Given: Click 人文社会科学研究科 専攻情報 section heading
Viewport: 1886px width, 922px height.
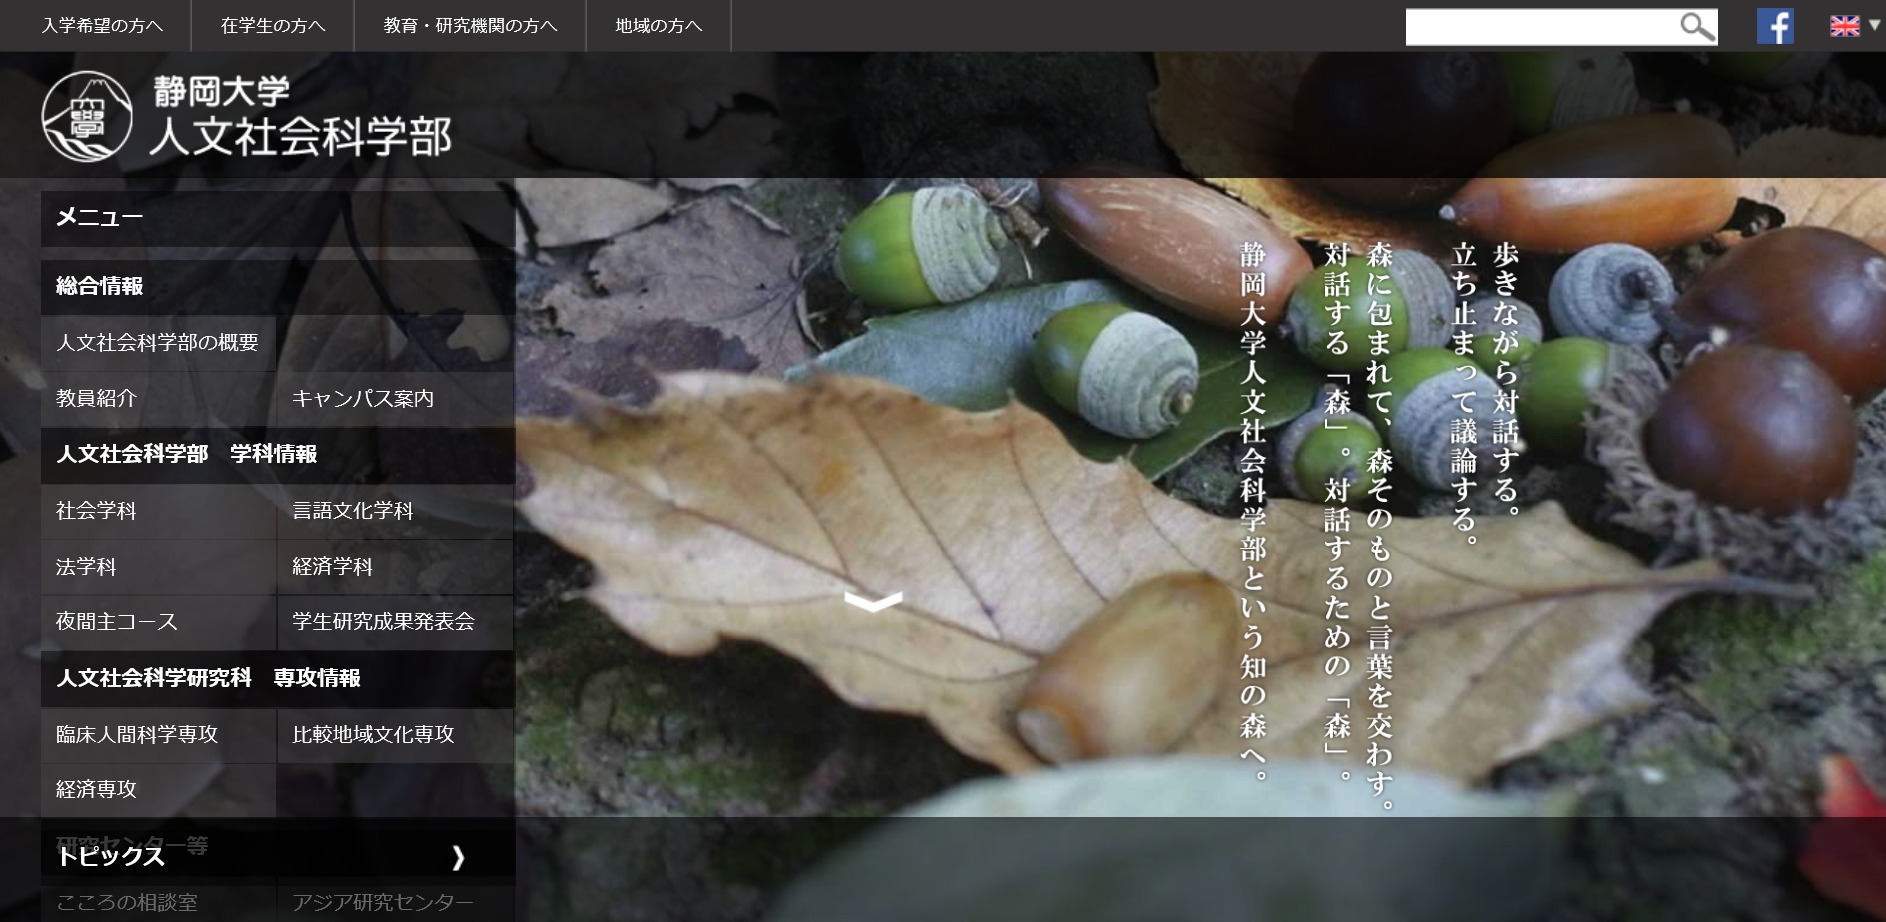Looking at the screenshot, I should click(277, 679).
